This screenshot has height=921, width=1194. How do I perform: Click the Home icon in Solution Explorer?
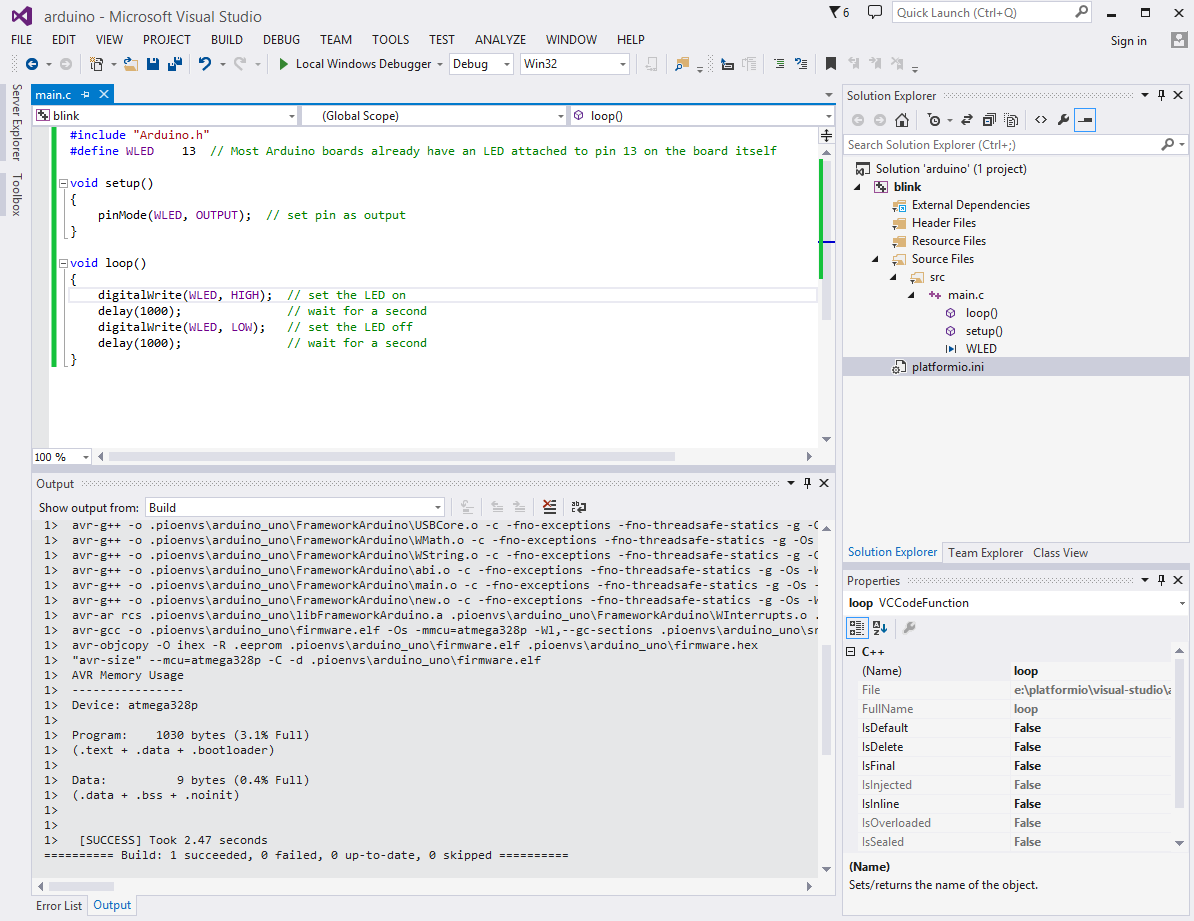point(902,120)
